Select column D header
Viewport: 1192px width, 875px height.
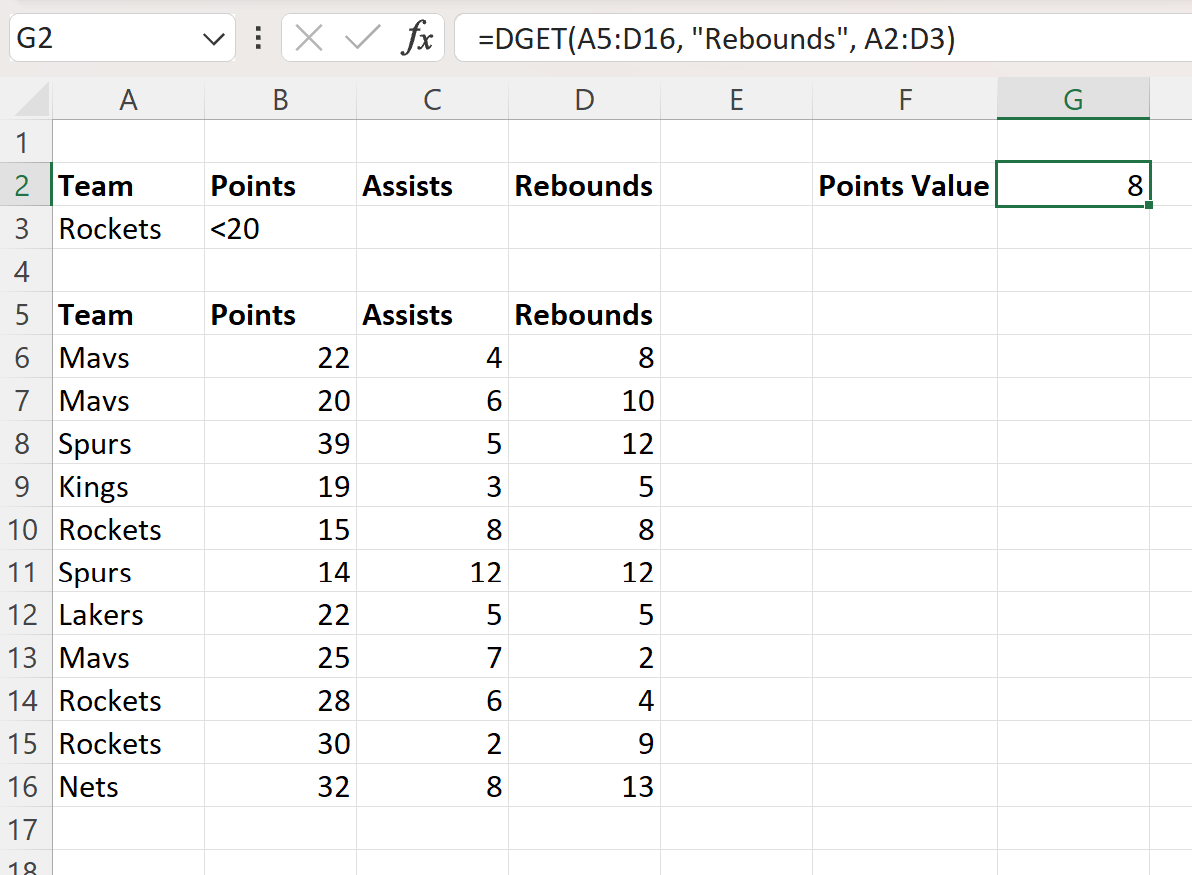tap(585, 100)
